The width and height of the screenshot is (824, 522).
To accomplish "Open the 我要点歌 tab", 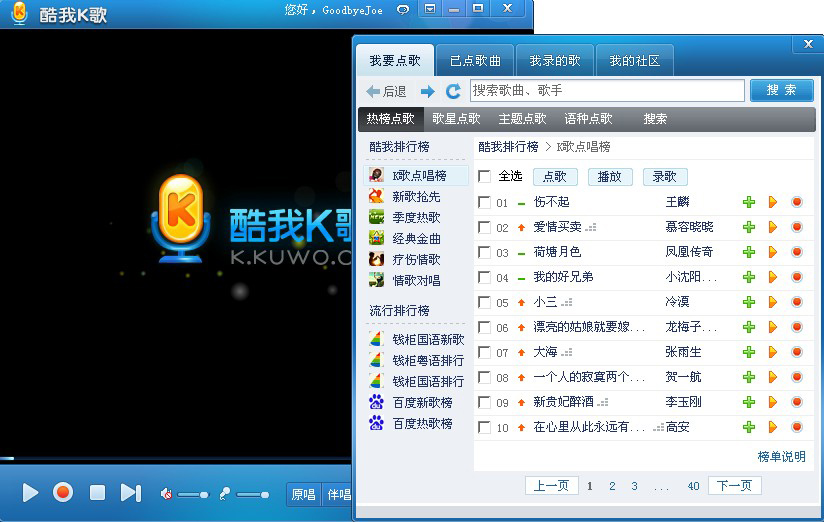I will coord(395,61).
